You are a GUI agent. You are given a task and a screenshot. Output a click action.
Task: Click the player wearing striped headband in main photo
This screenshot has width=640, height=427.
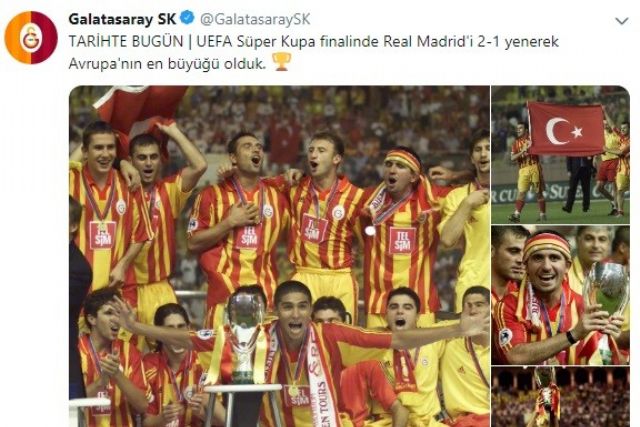400,229
